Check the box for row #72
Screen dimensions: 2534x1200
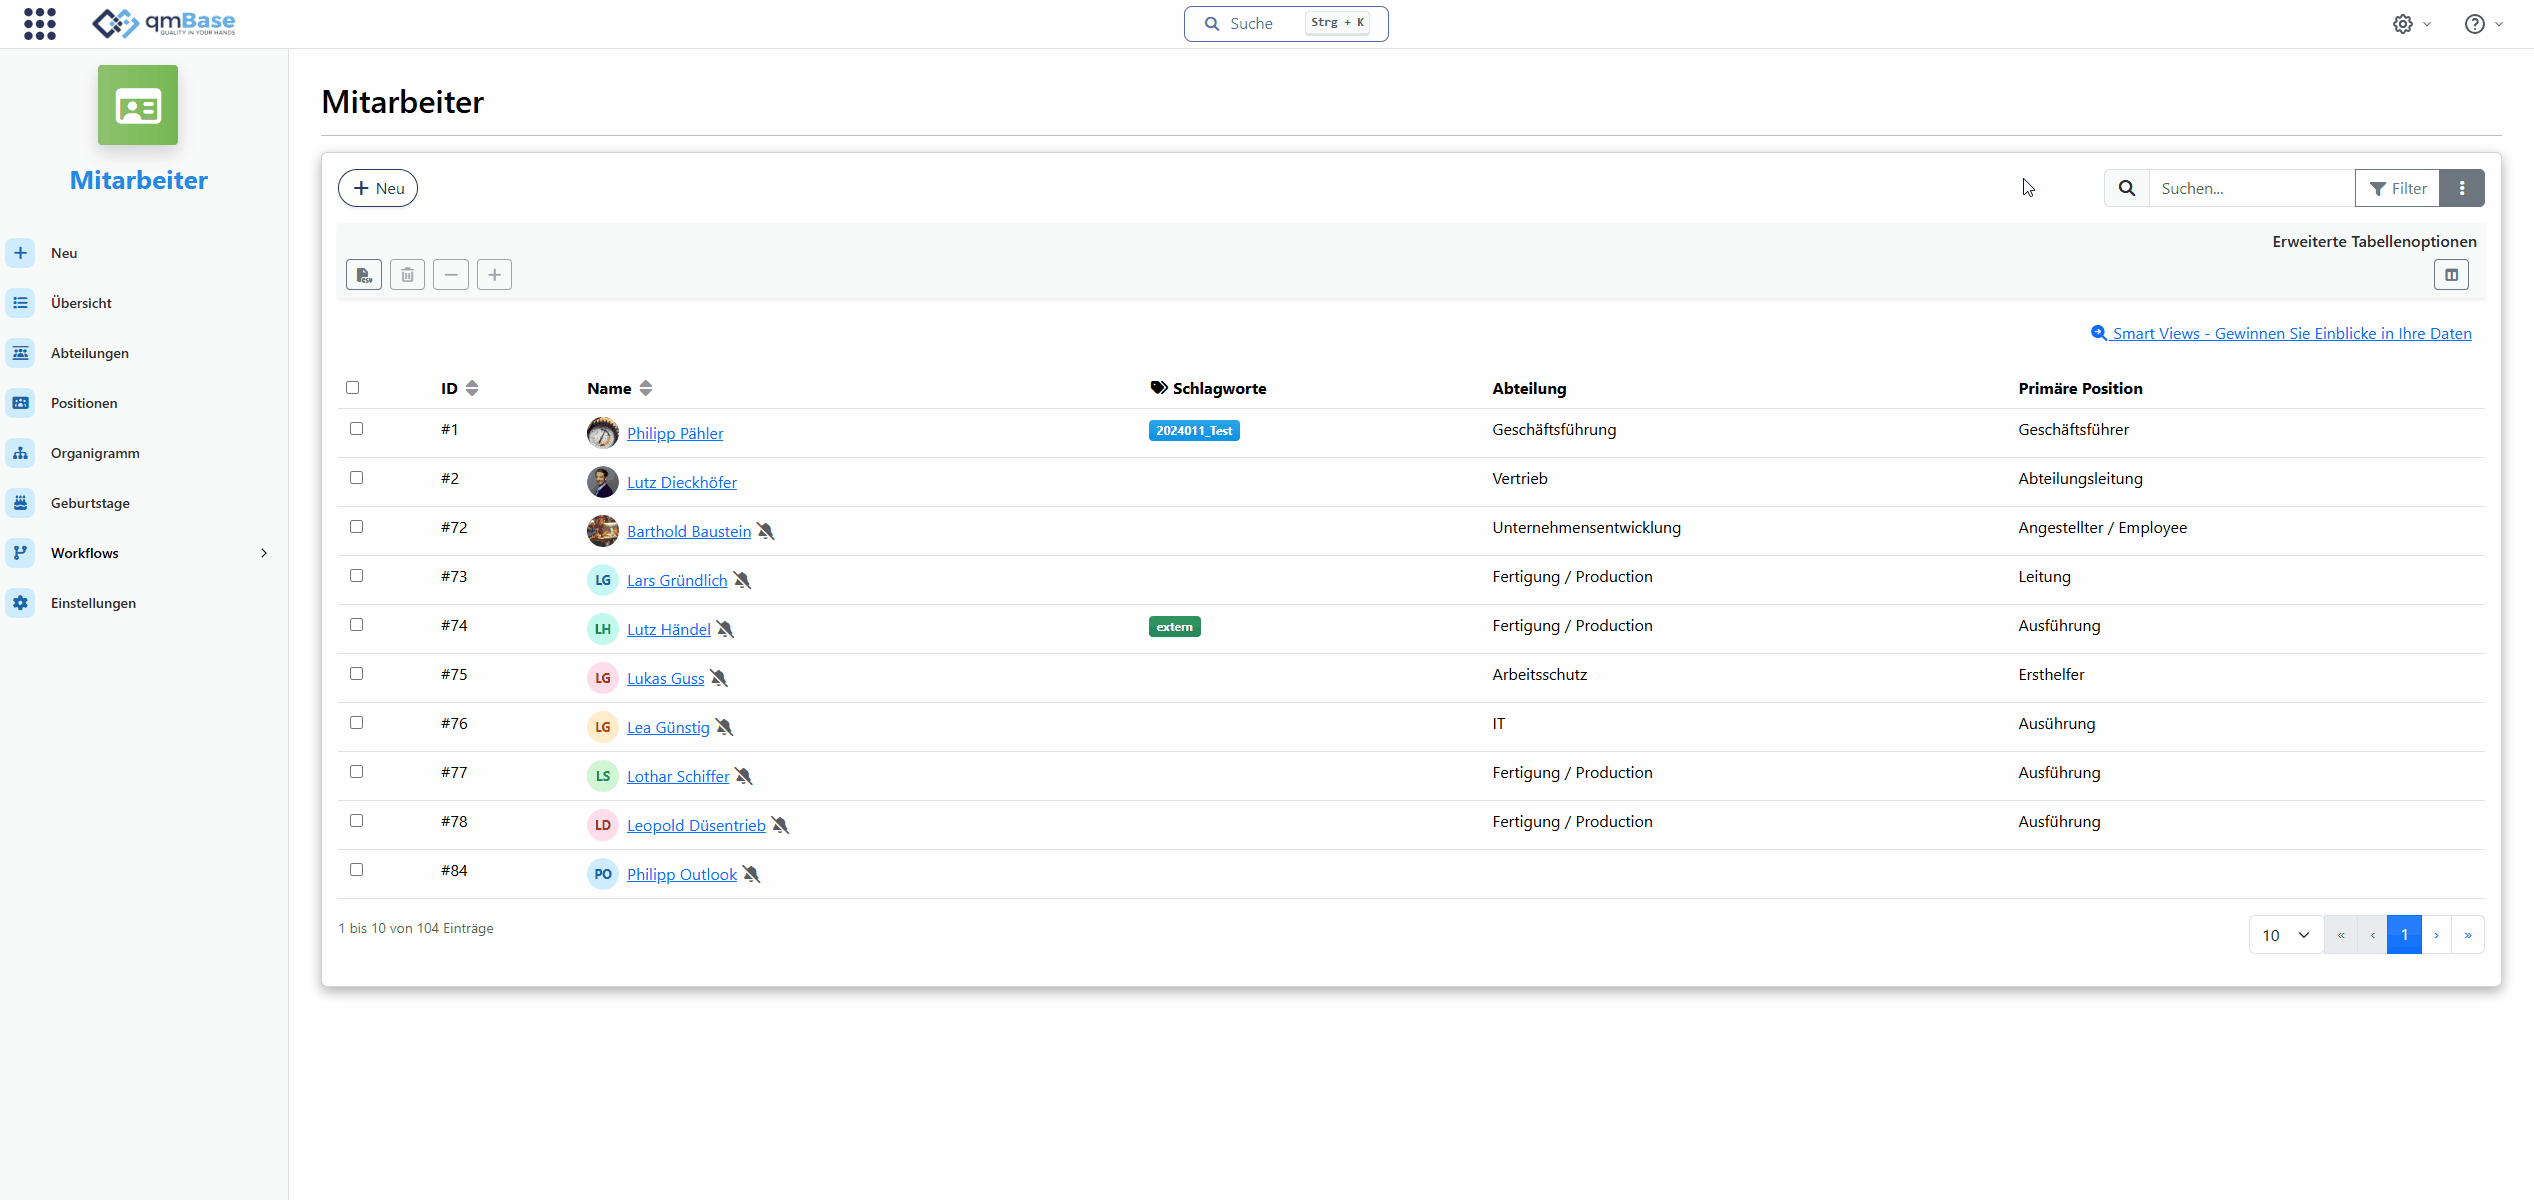(356, 526)
